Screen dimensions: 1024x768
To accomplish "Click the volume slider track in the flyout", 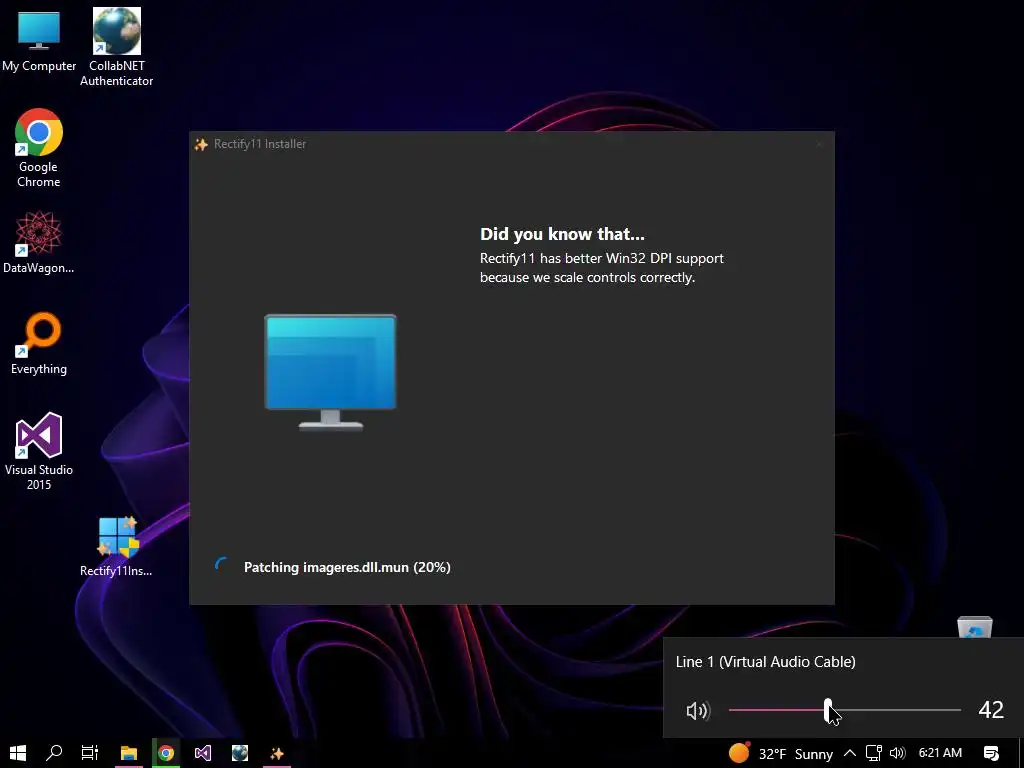I will tap(844, 710).
